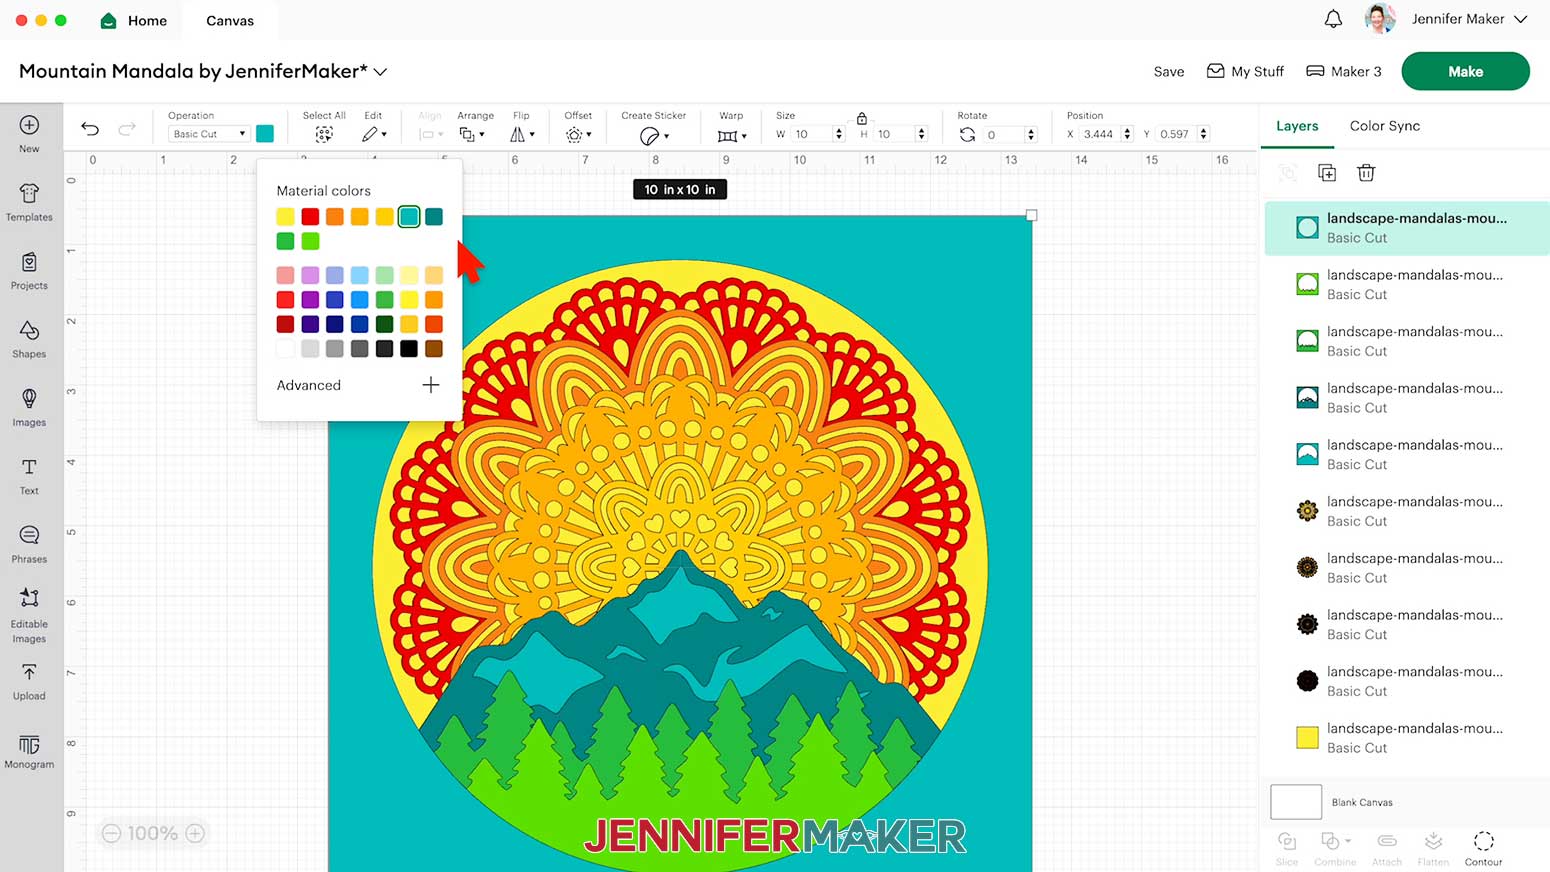Click the operation color swatch in toolbar

265,134
